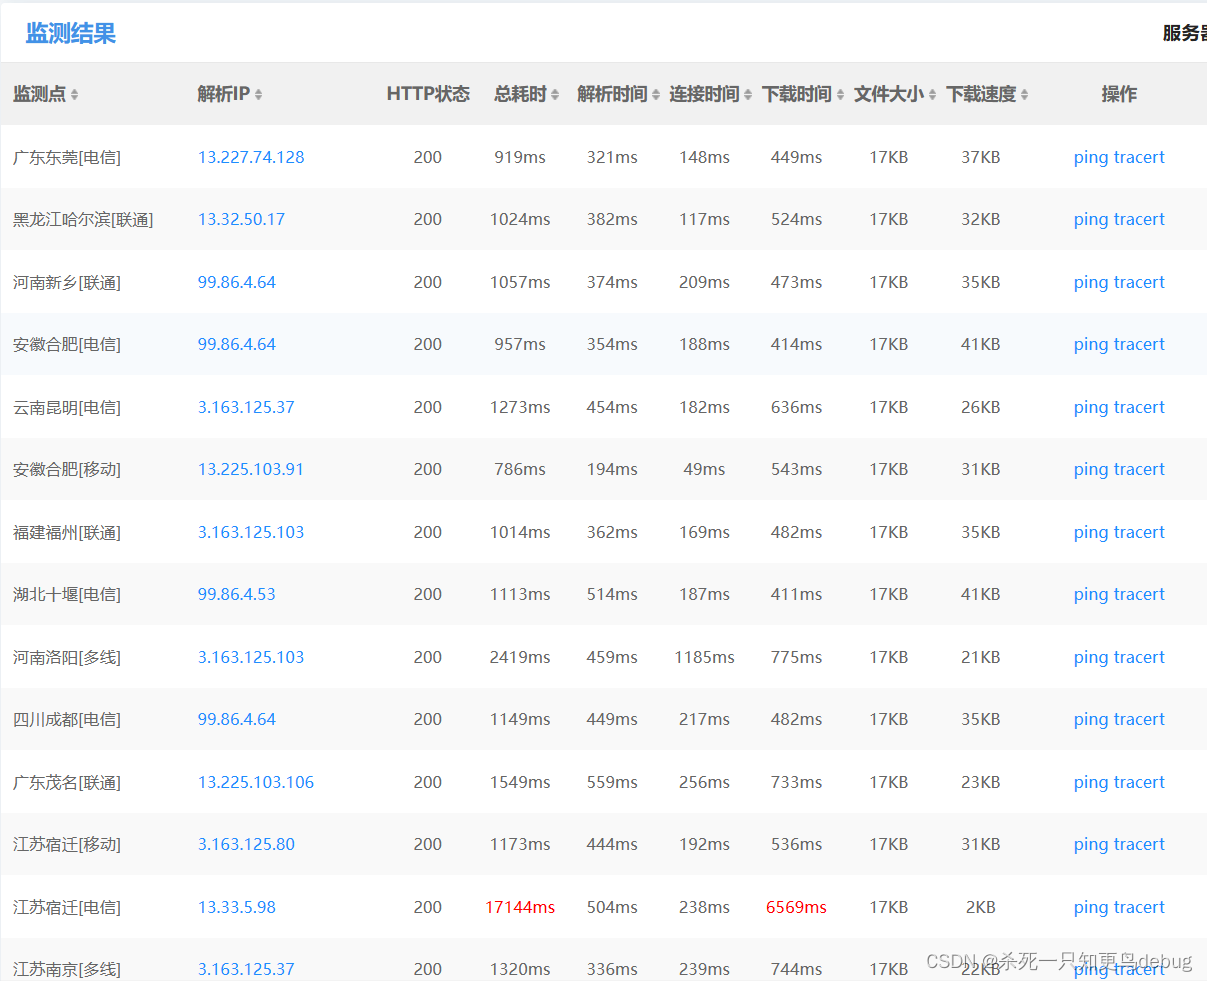Open IP link 13.32.50.17
1207x981 pixels.
pos(241,219)
